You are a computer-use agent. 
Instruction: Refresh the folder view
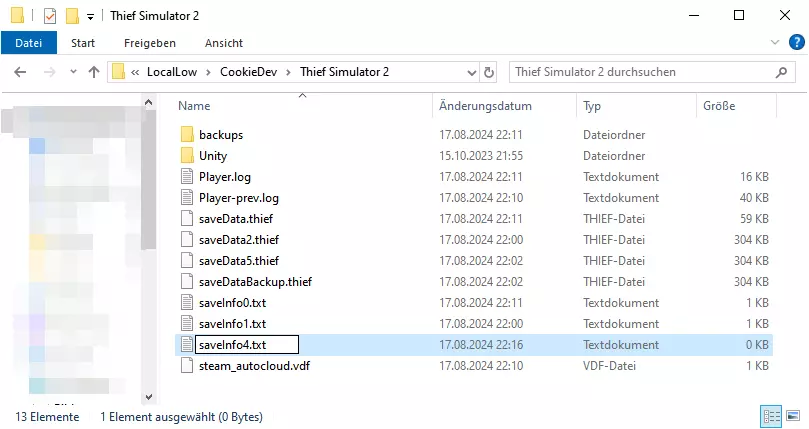tap(489, 72)
